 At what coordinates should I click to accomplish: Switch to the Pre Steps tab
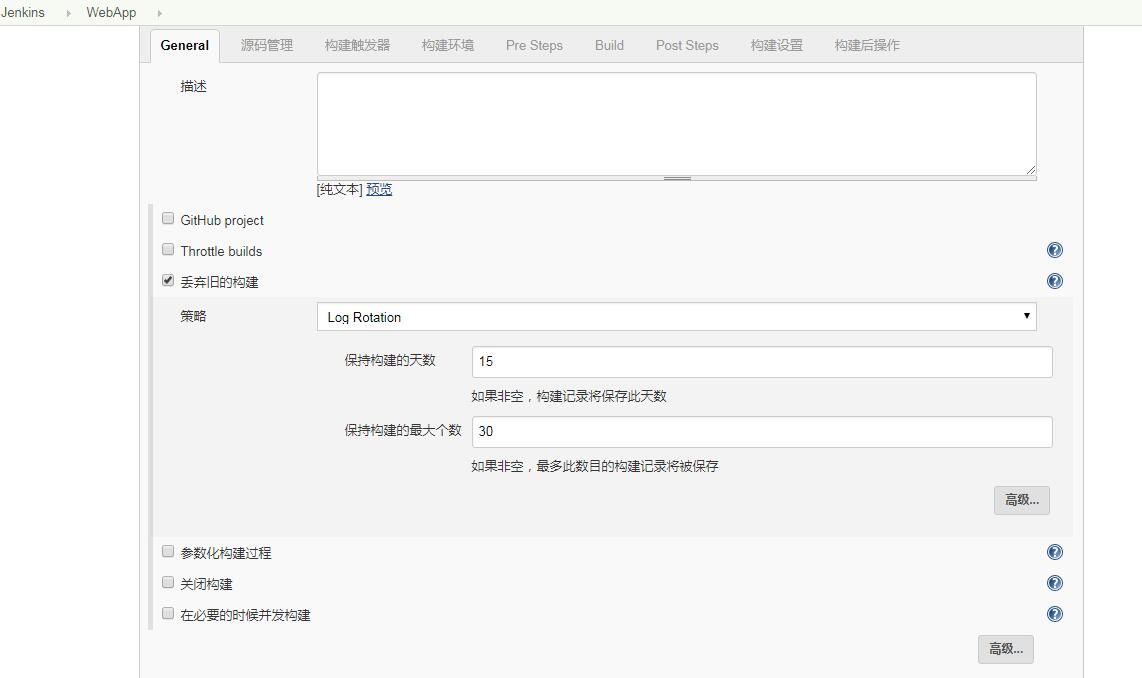click(x=534, y=45)
